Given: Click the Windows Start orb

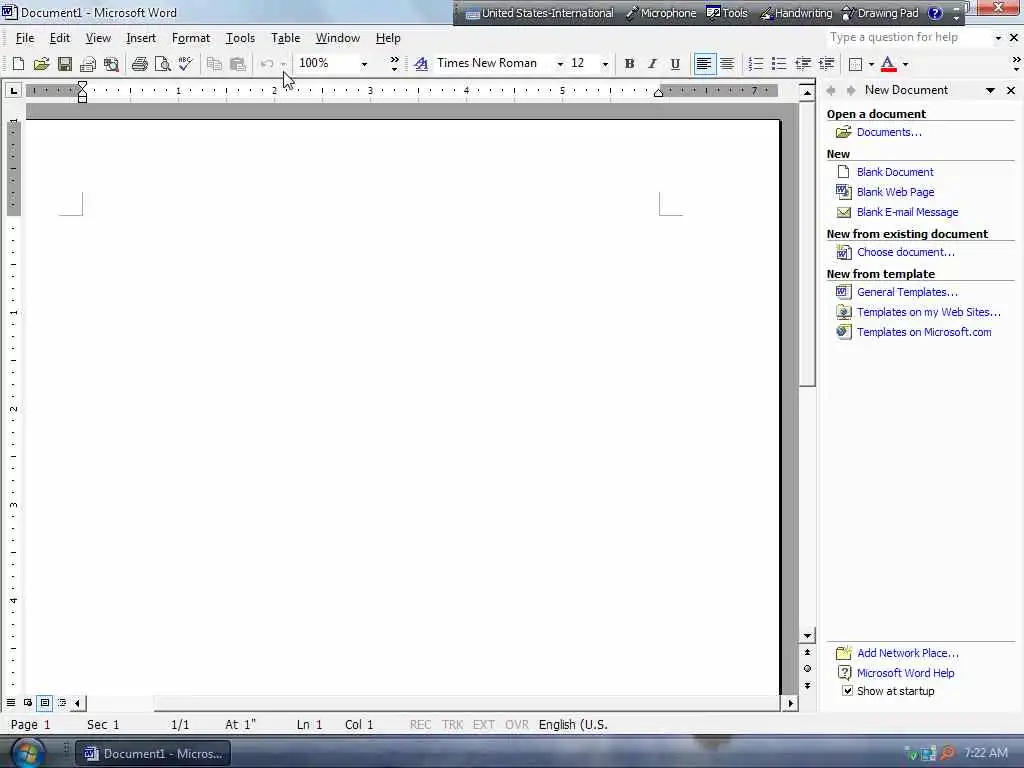Looking at the screenshot, I should [26, 752].
